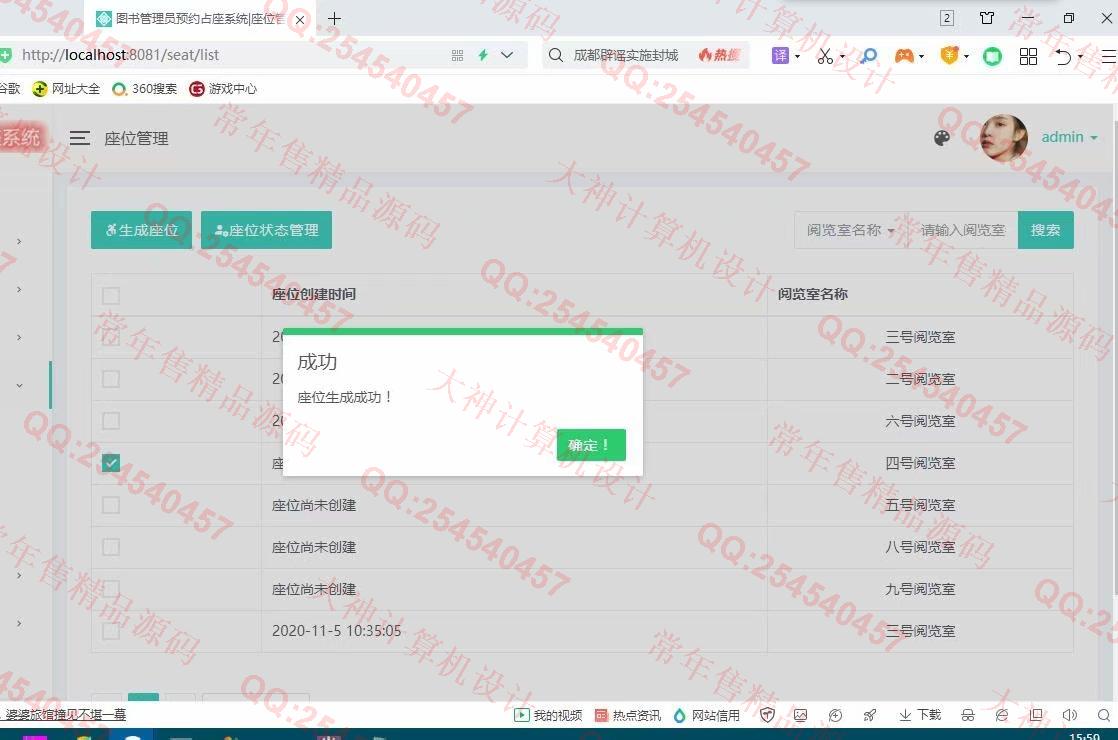This screenshot has width=1118, height=740.
Task: Select the 九号阅览室 cell
Action: [920, 590]
